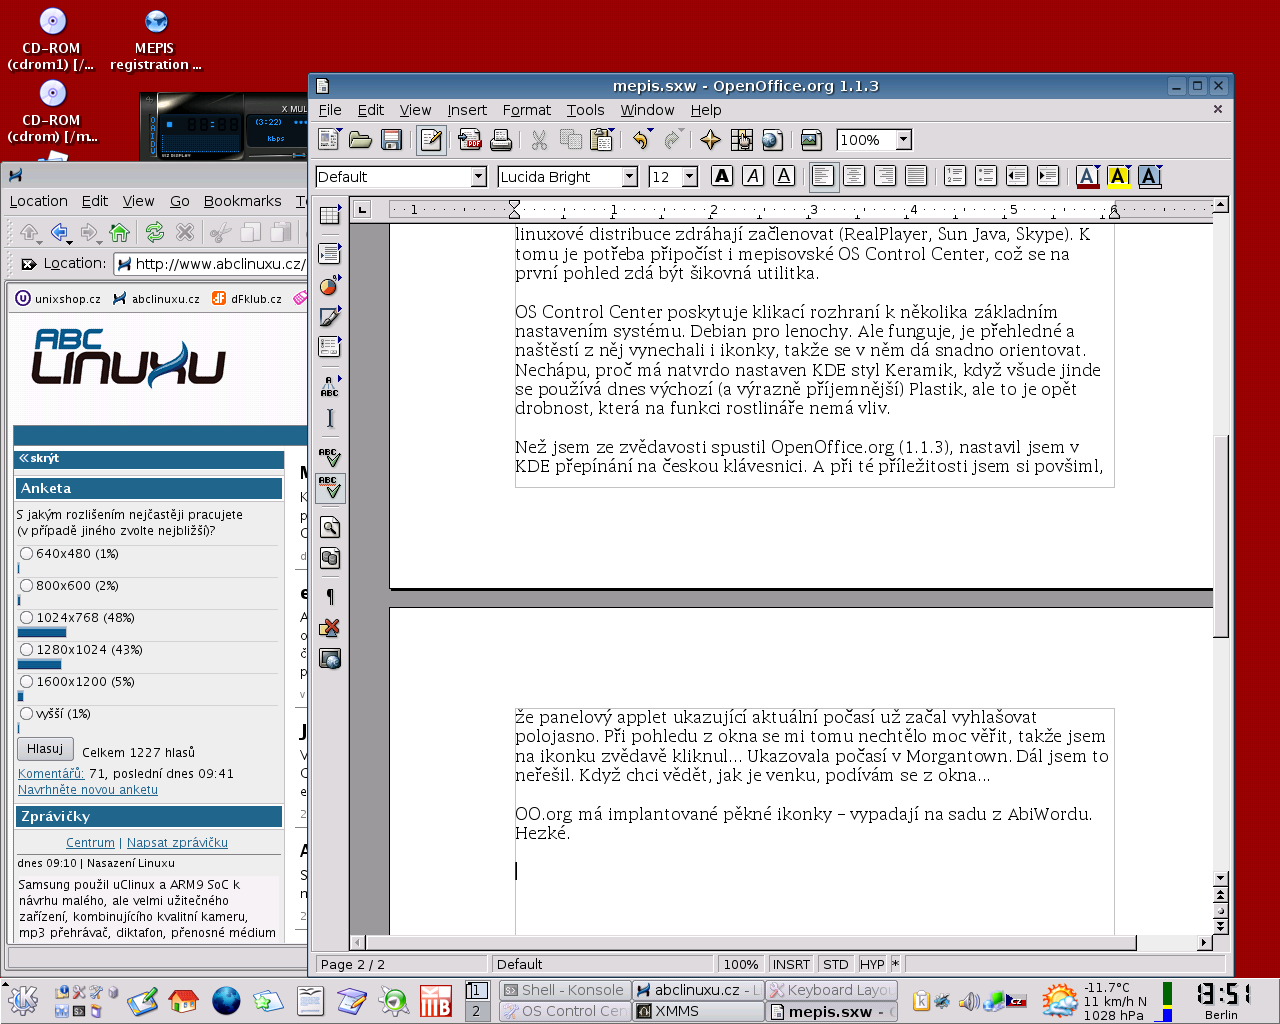Open the Gallery picture icon
This screenshot has height=1024, width=1280.
(x=811, y=140)
